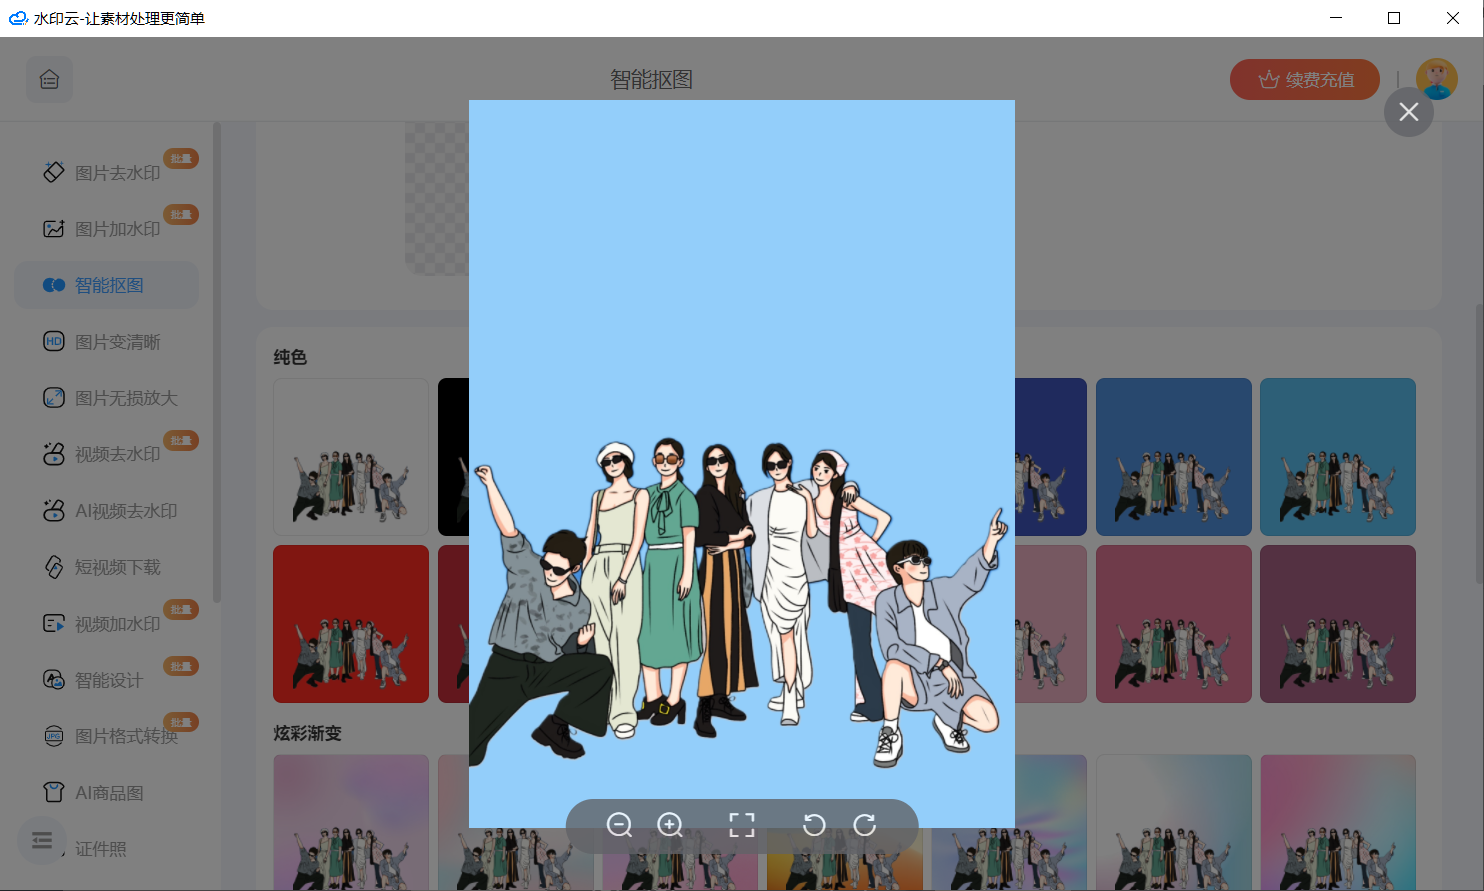Choose the medium blue background swatch
Image resolution: width=1484 pixels, height=891 pixels.
(1174, 457)
